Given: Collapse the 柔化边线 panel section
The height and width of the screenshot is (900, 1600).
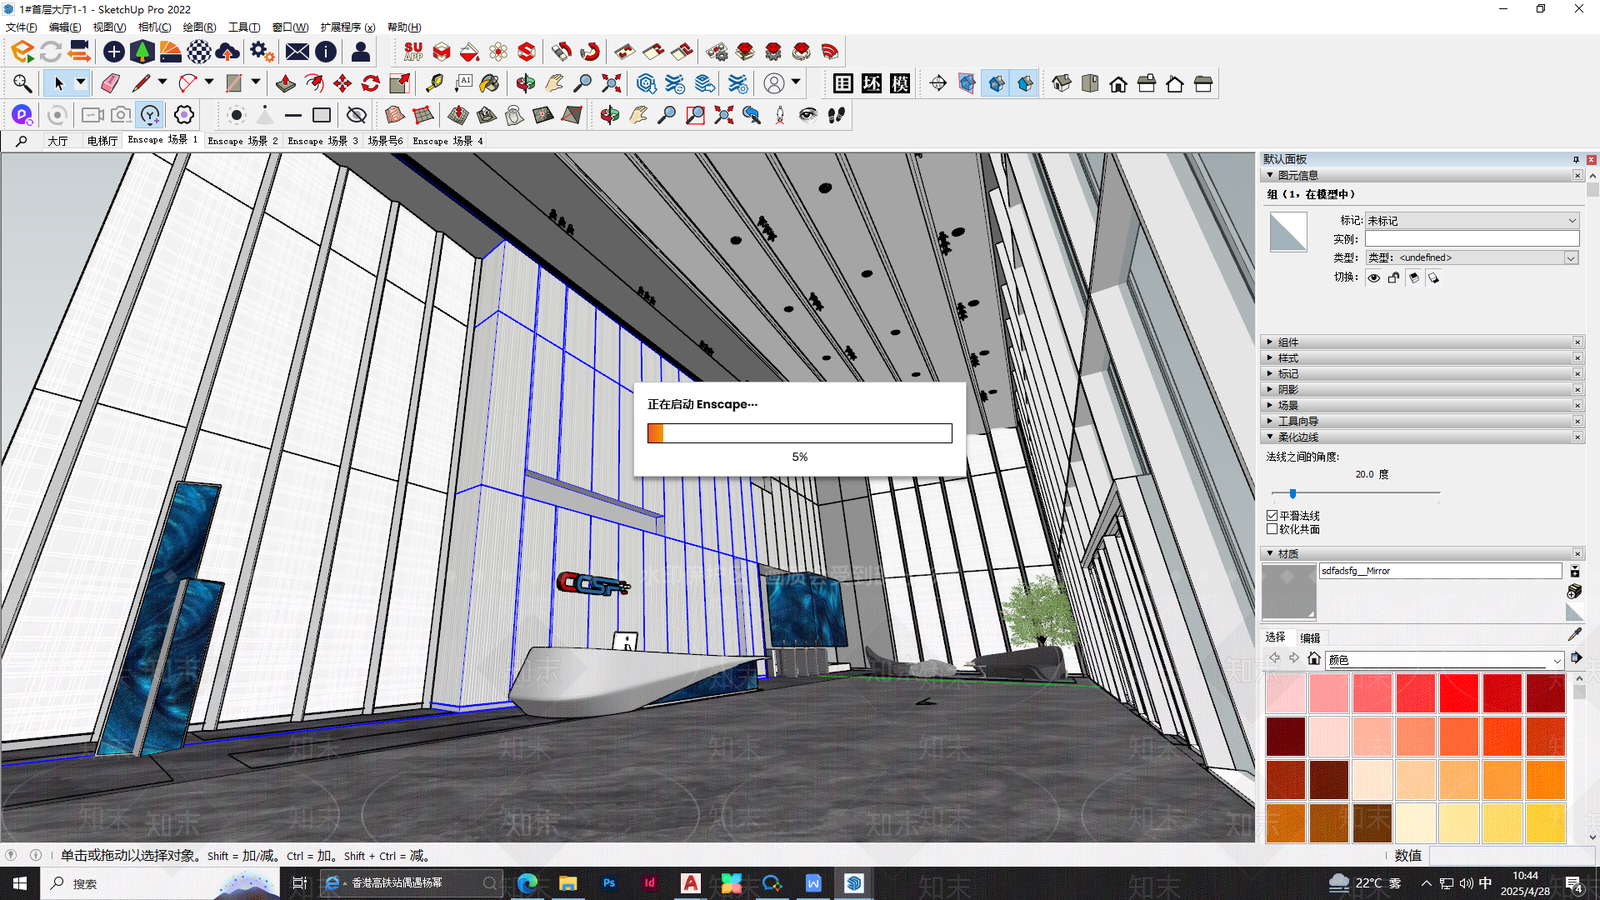Looking at the screenshot, I should [x=1422, y=437].
